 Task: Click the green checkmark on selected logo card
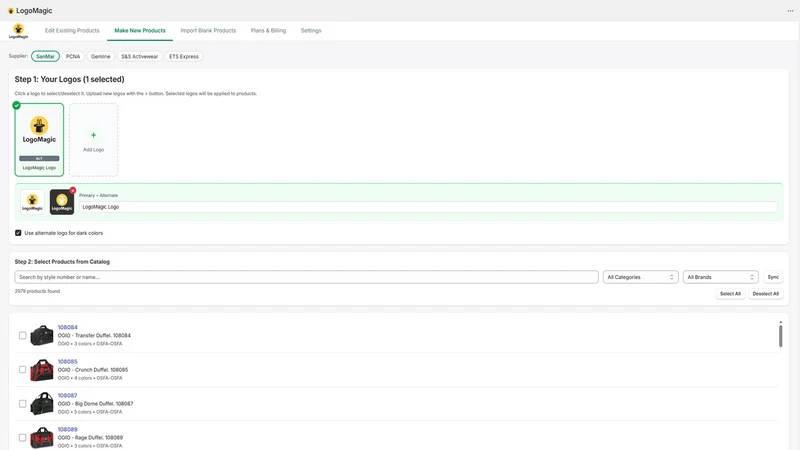[16, 106]
